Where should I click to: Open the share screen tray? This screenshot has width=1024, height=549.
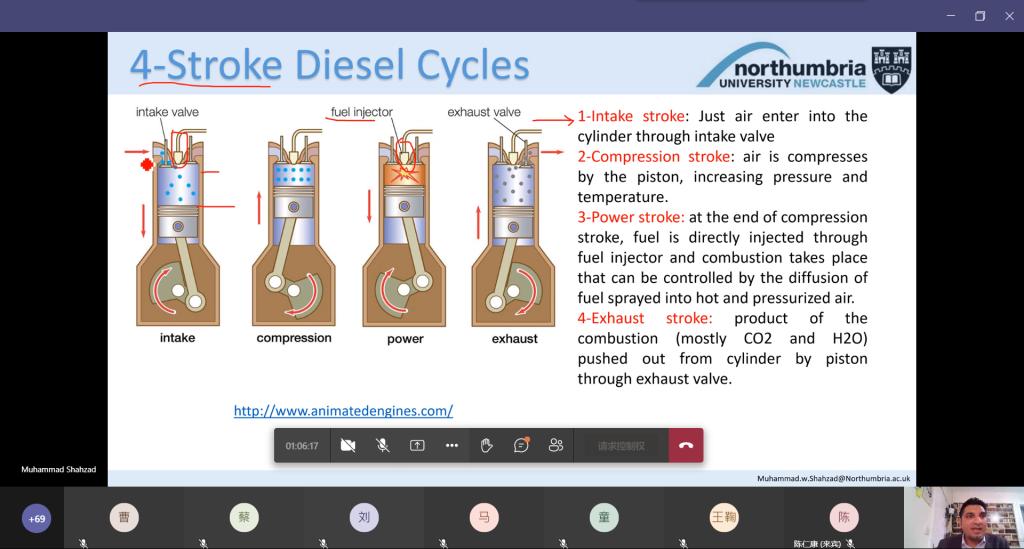tap(417, 446)
